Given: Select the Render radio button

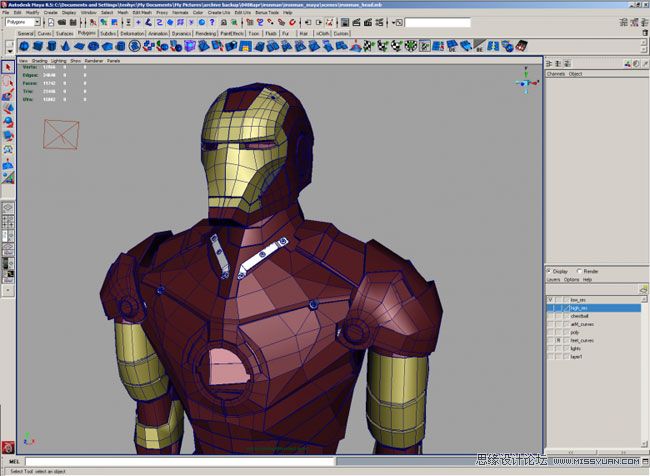Looking at the screenshot, I should [579, 271].
